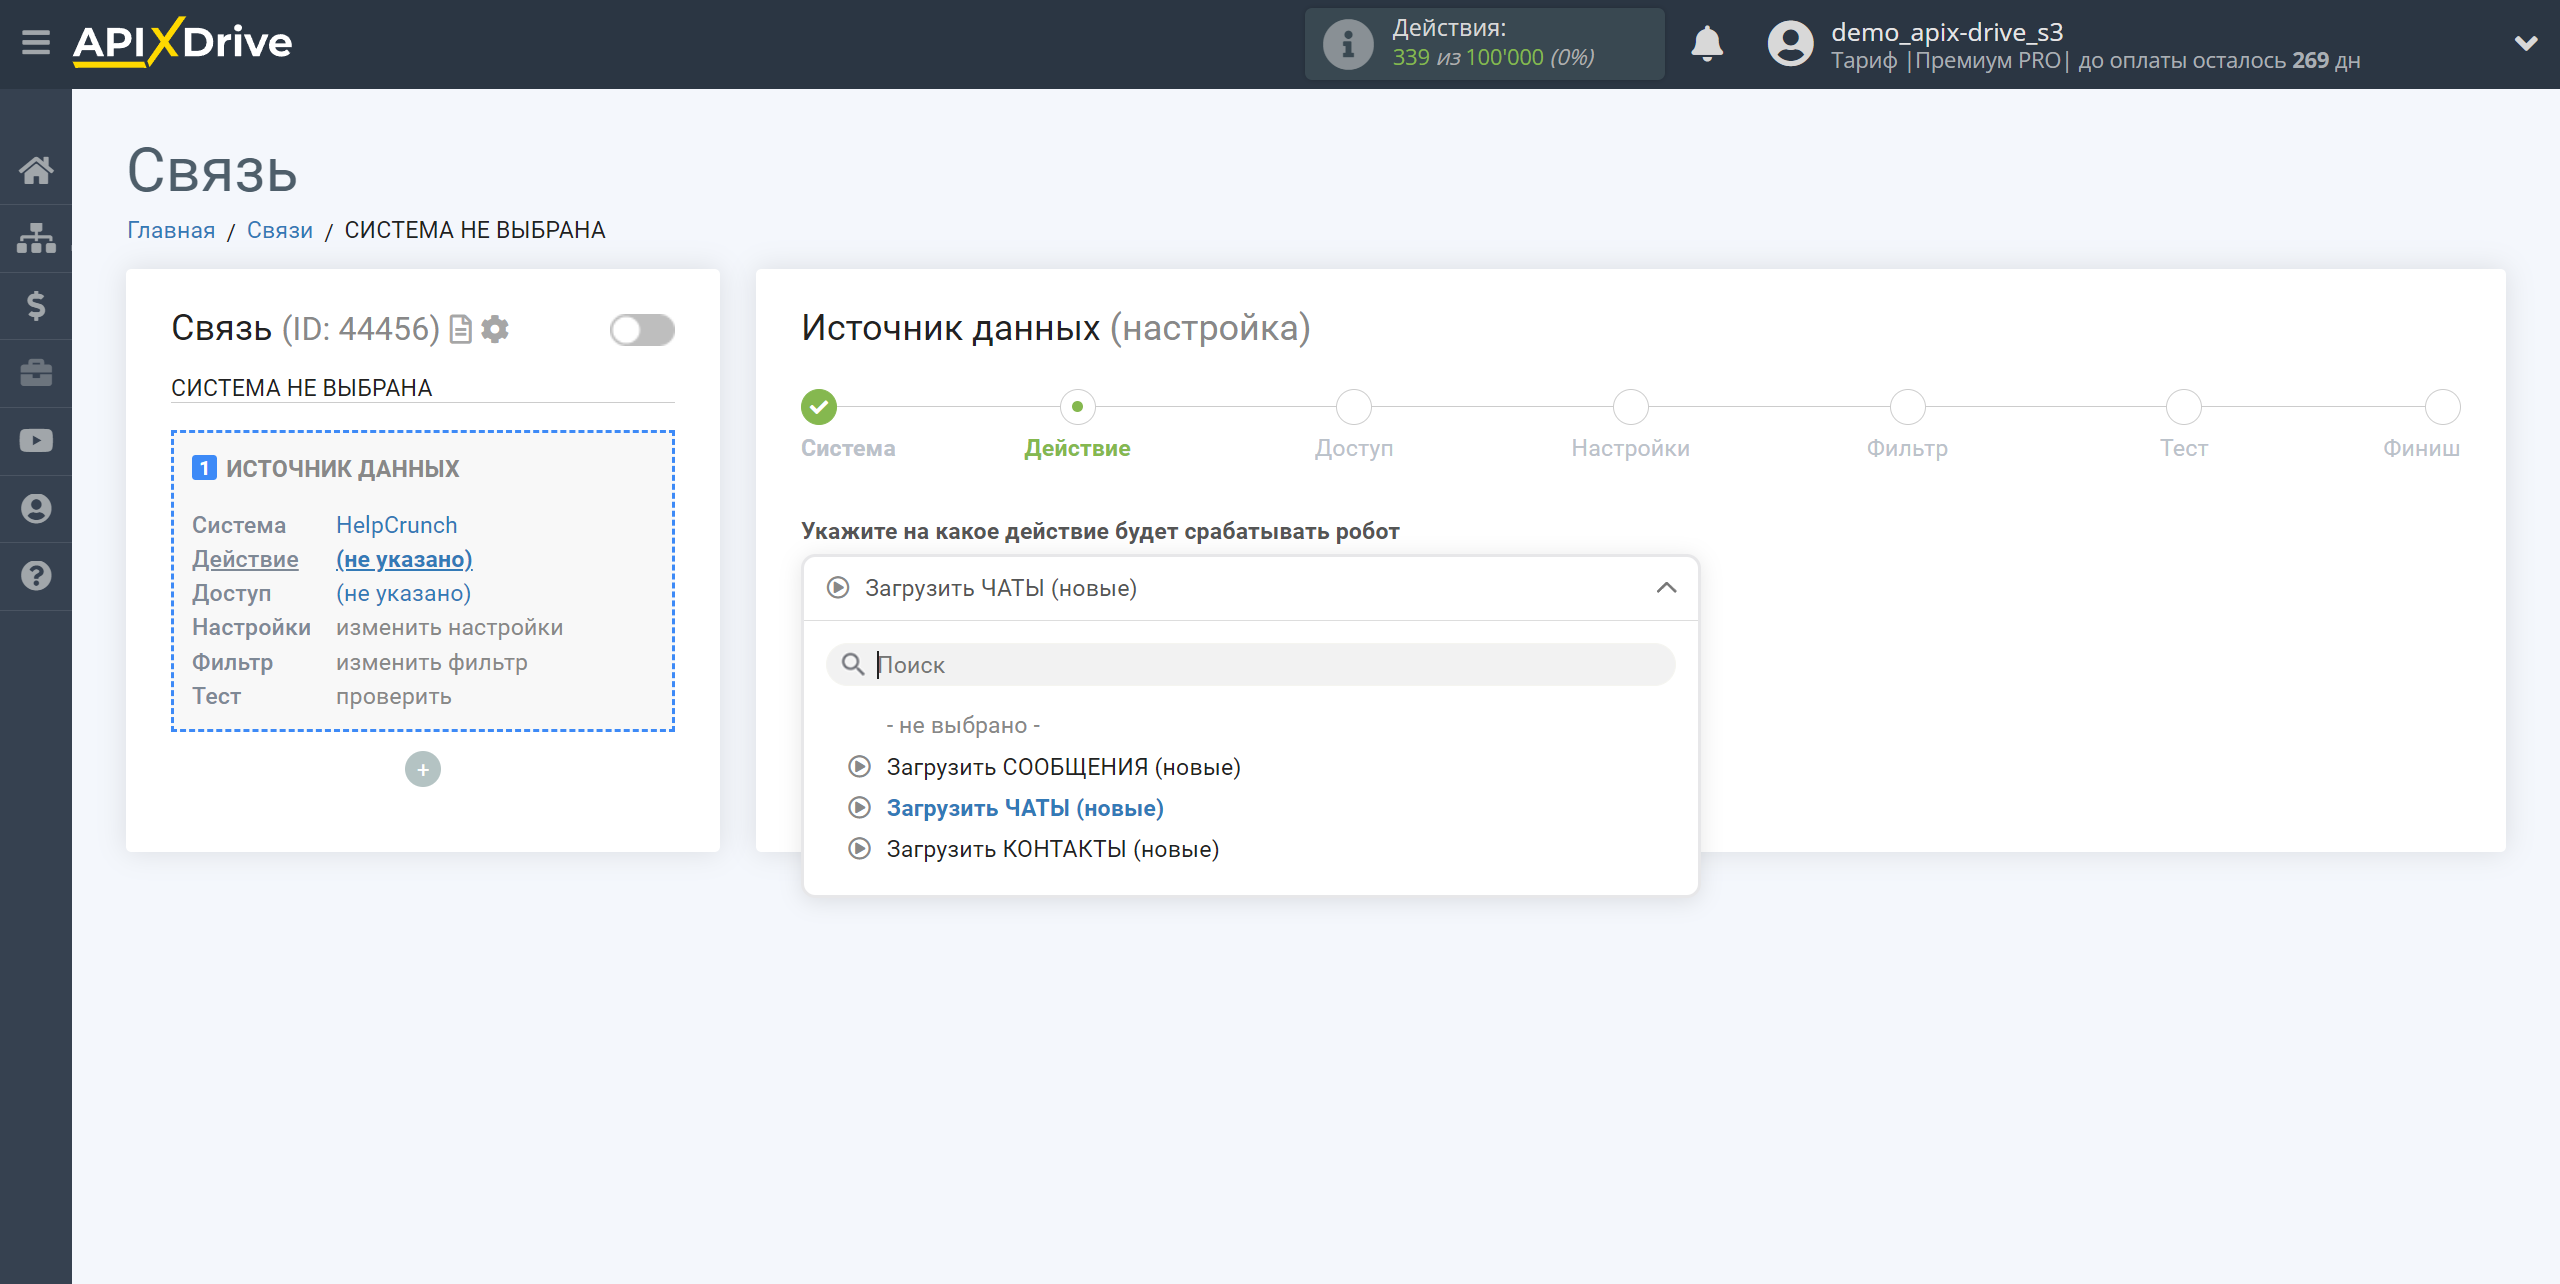This screenshot has width=2560, height=1284.
Task: Click the Действие (не указано) link
Action: click(404, 559)
